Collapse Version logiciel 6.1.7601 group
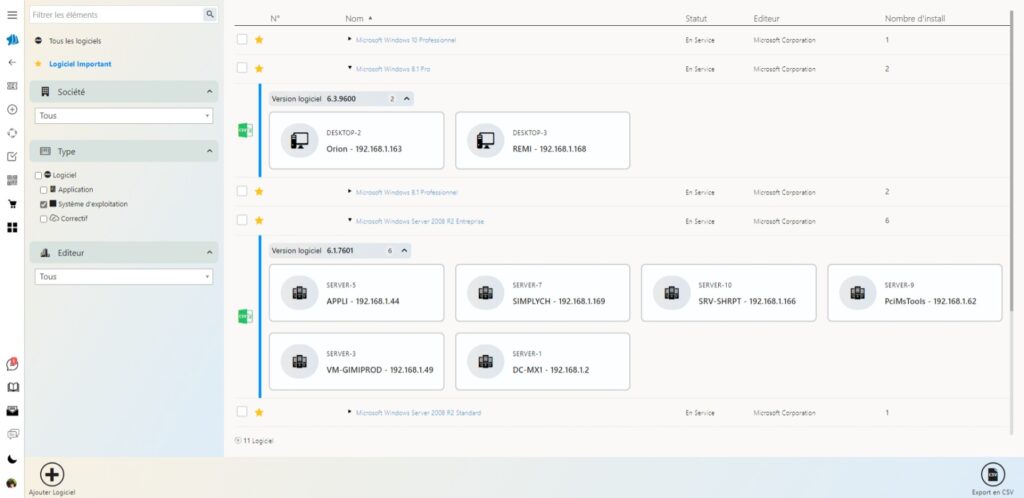Viewport: 1024px width, 498px height. coord(404,251)
